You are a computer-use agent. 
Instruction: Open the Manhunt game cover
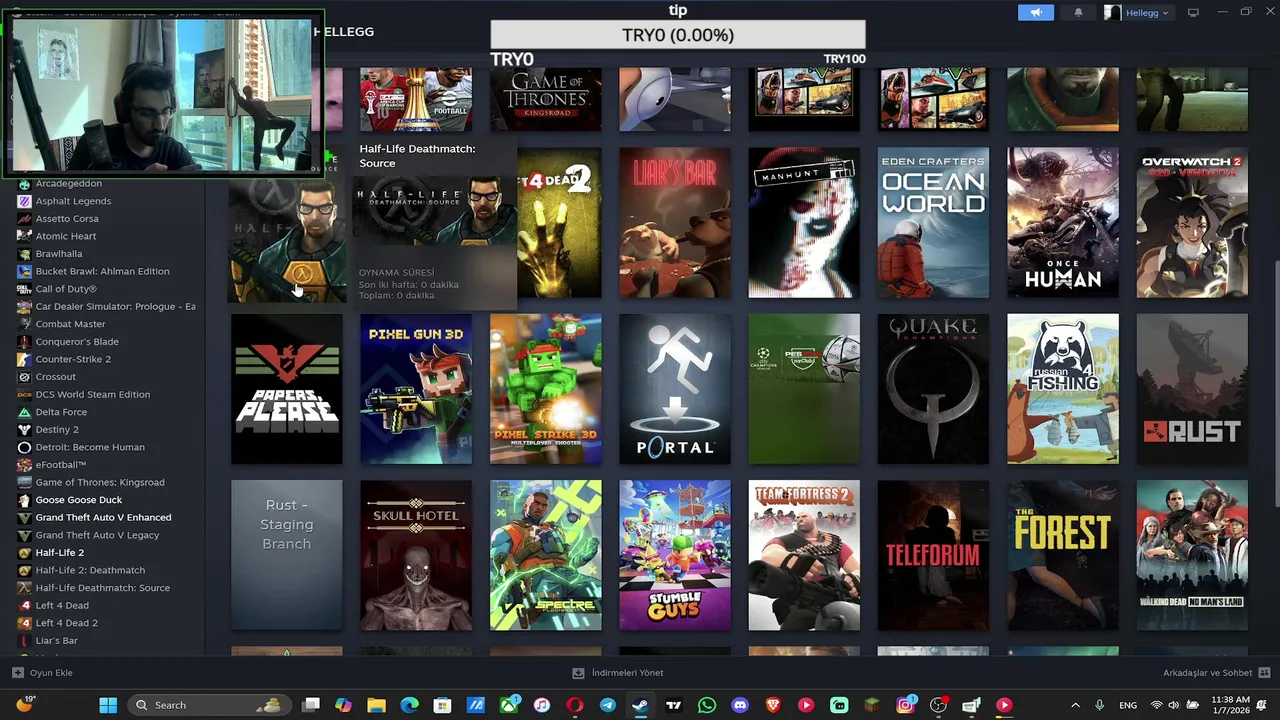(804, 223)
